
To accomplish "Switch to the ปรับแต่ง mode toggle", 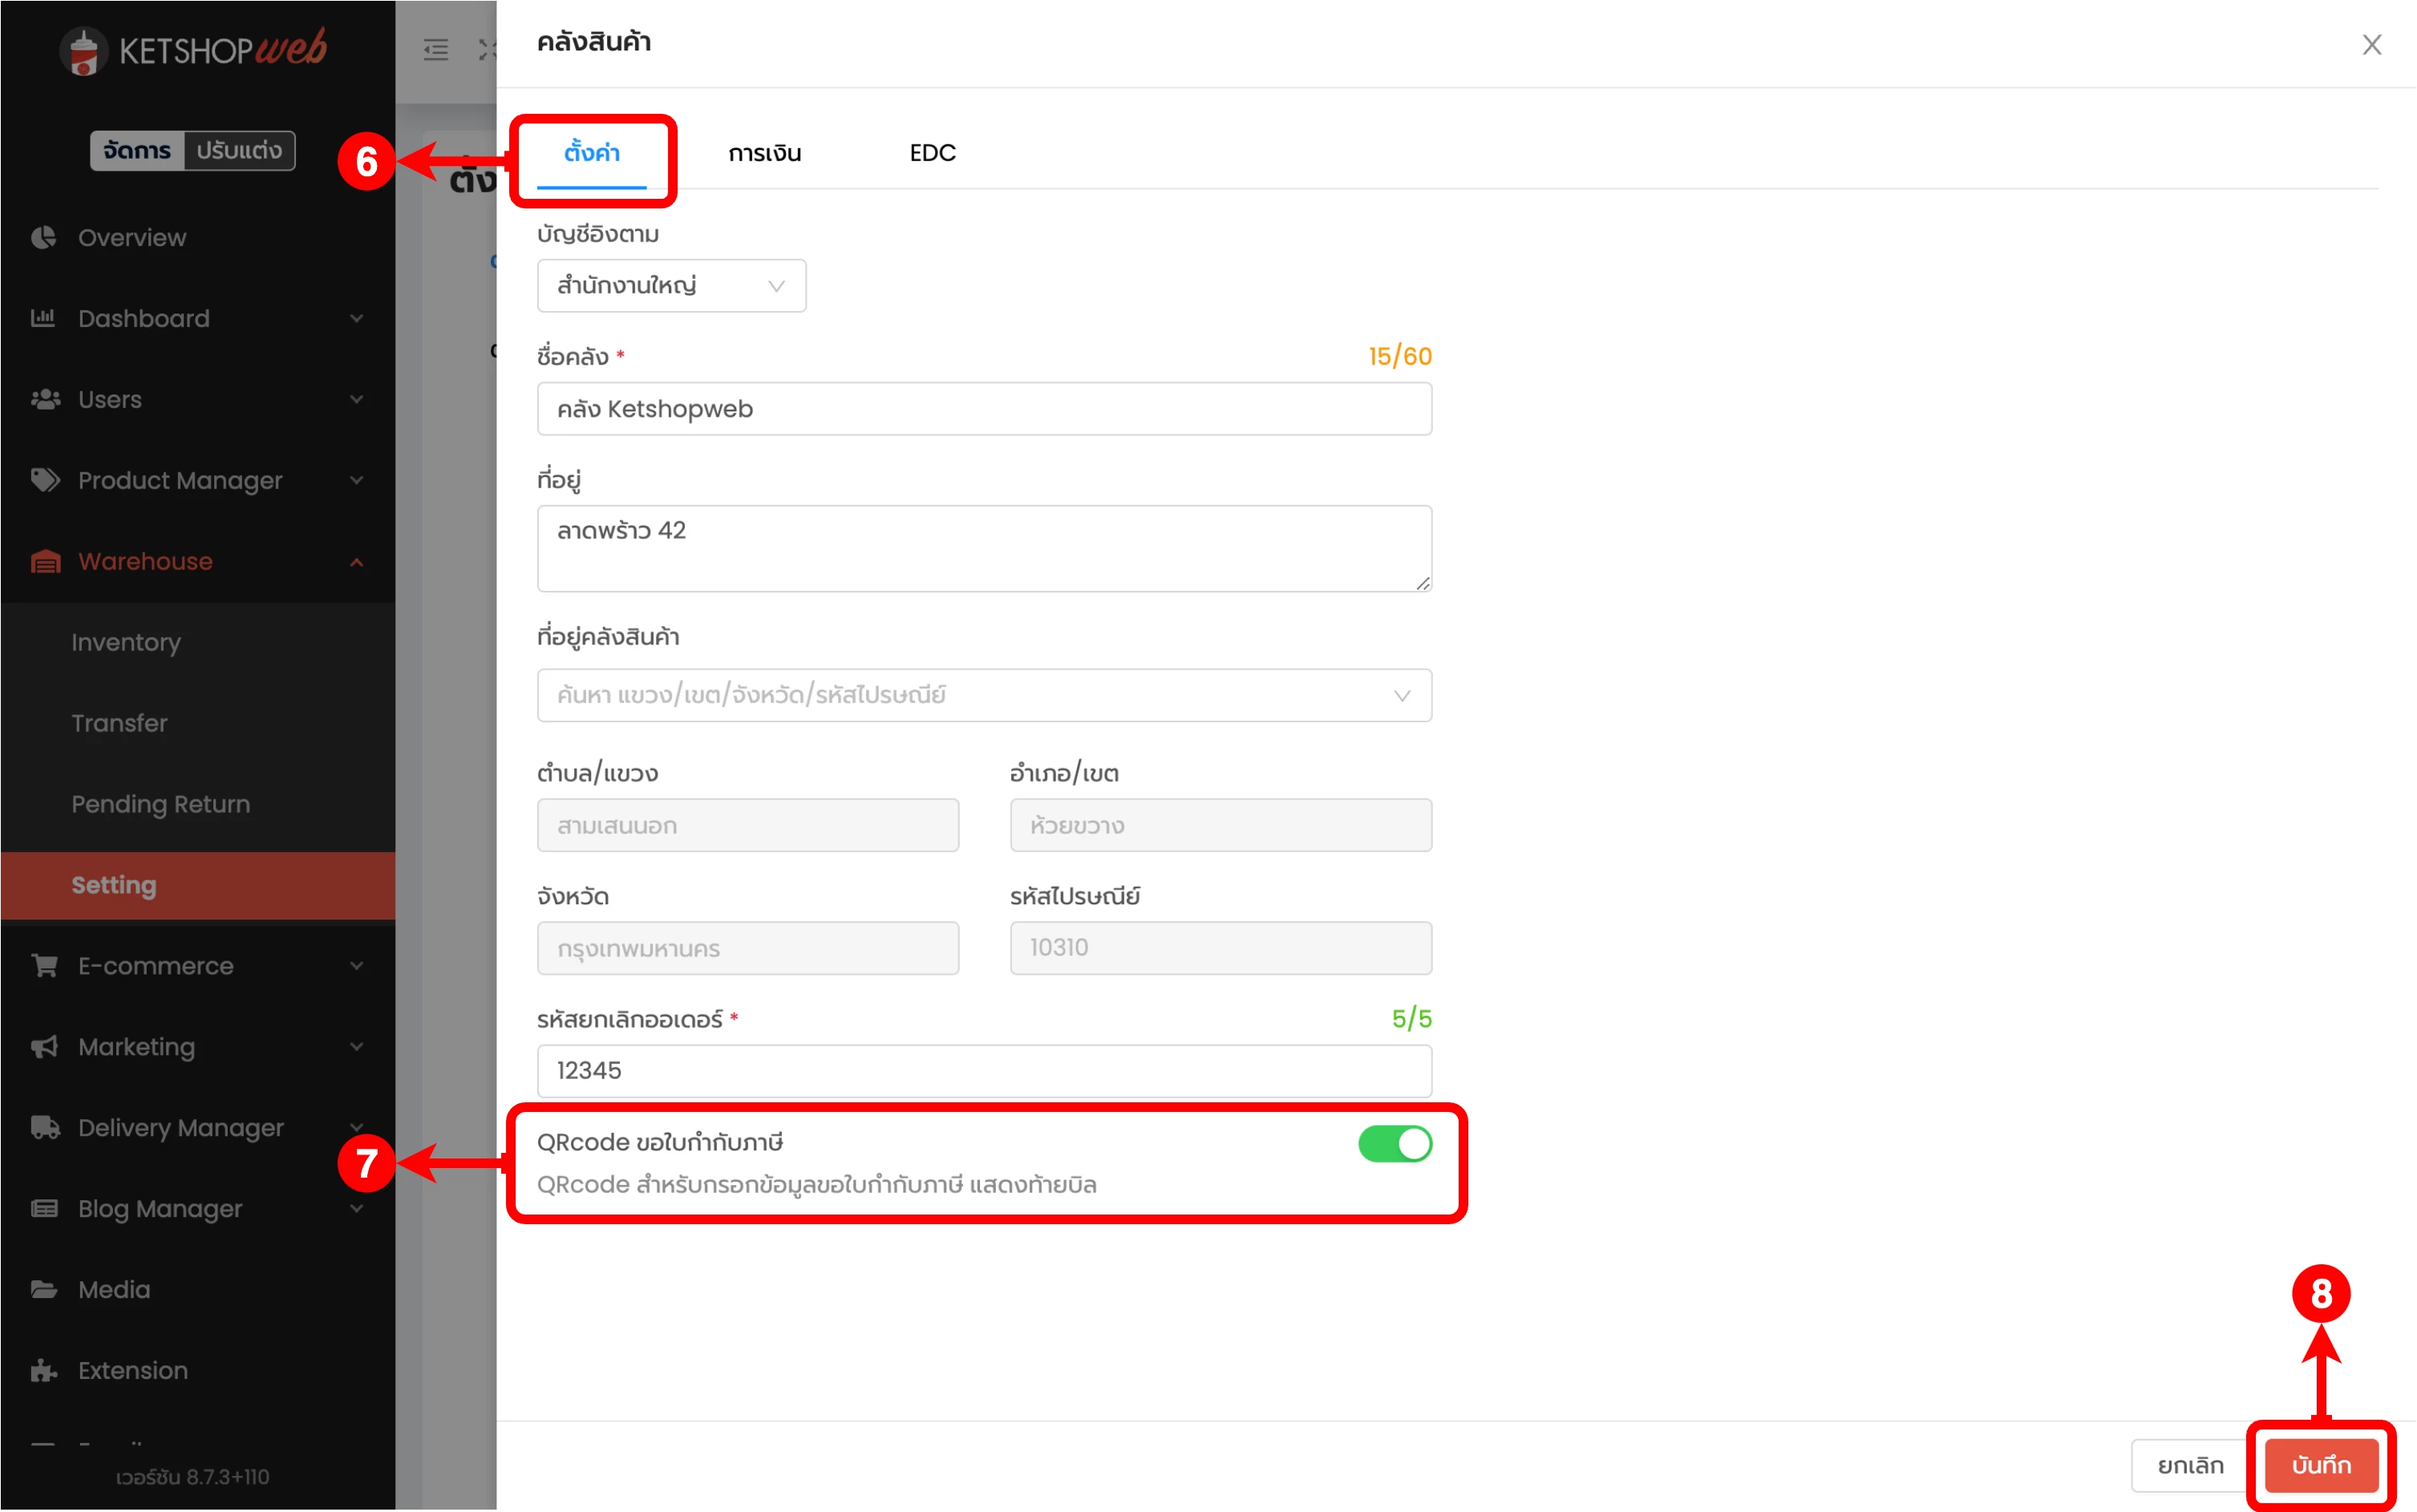I will click(x=239, y=151).
